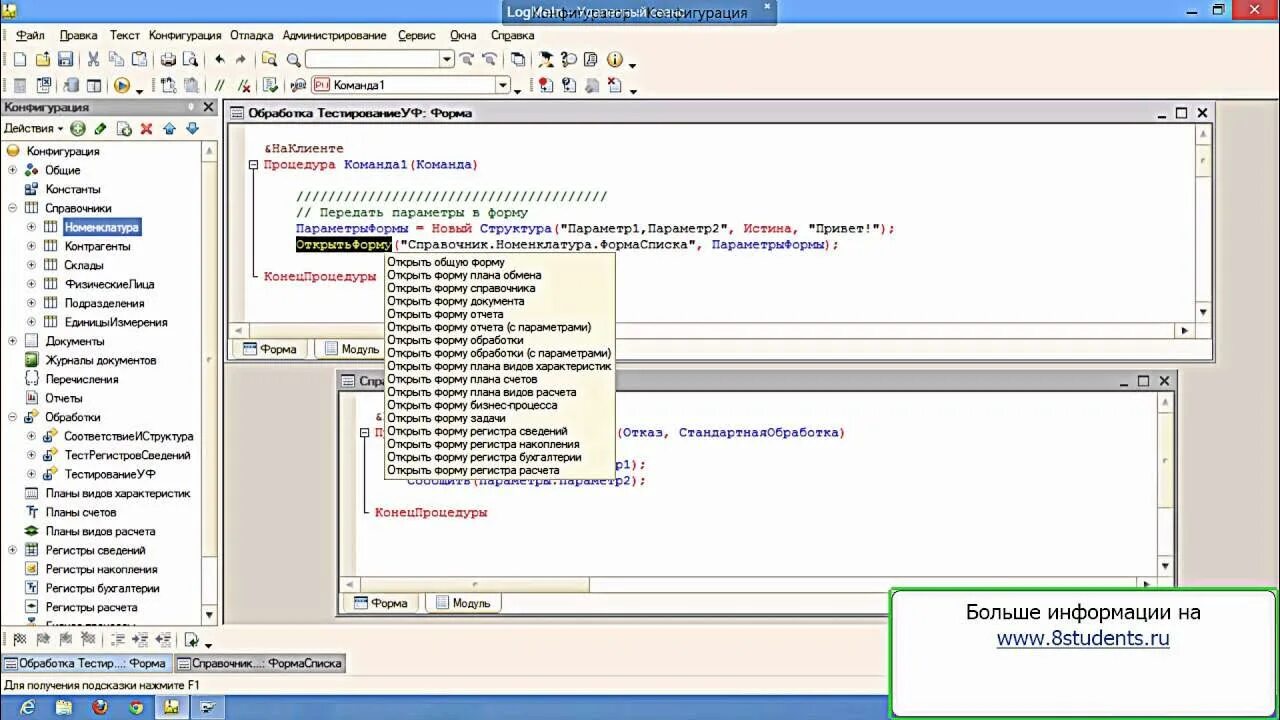Click the magnifier search icon
The width and height of the screenshot is (1280, 720).
[293, 60]
